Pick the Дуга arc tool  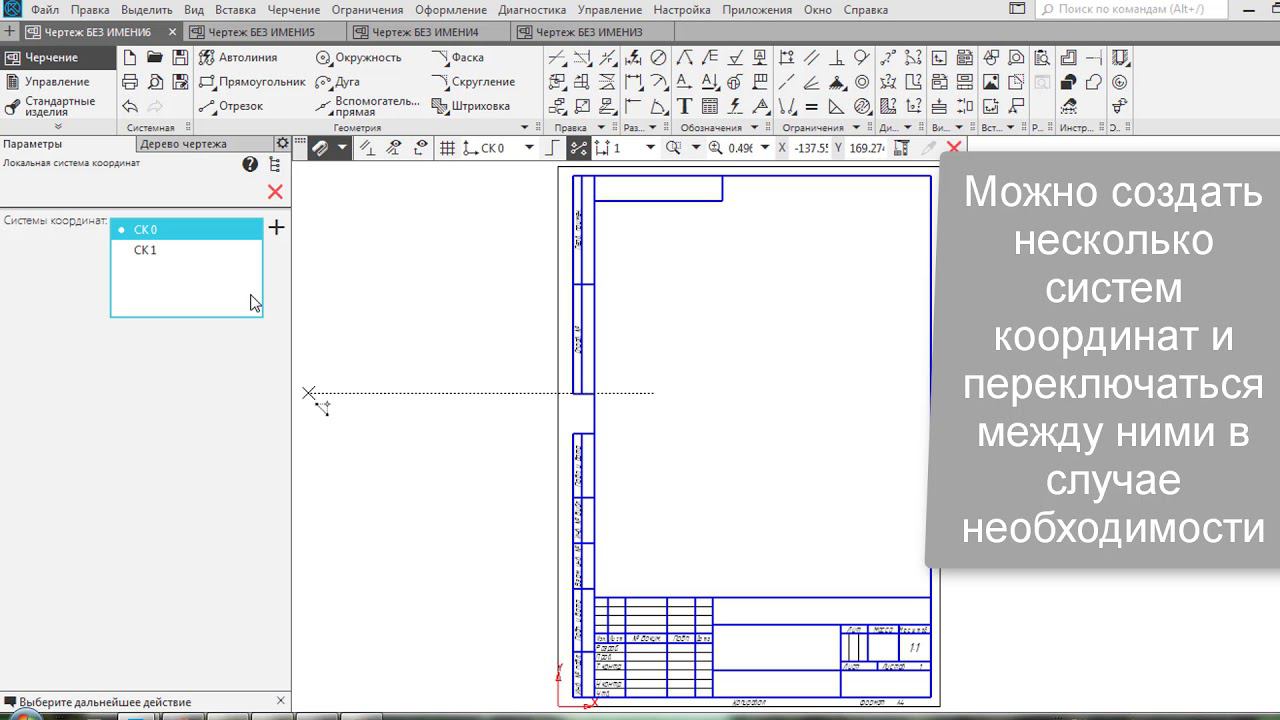[x=338, y=82]
